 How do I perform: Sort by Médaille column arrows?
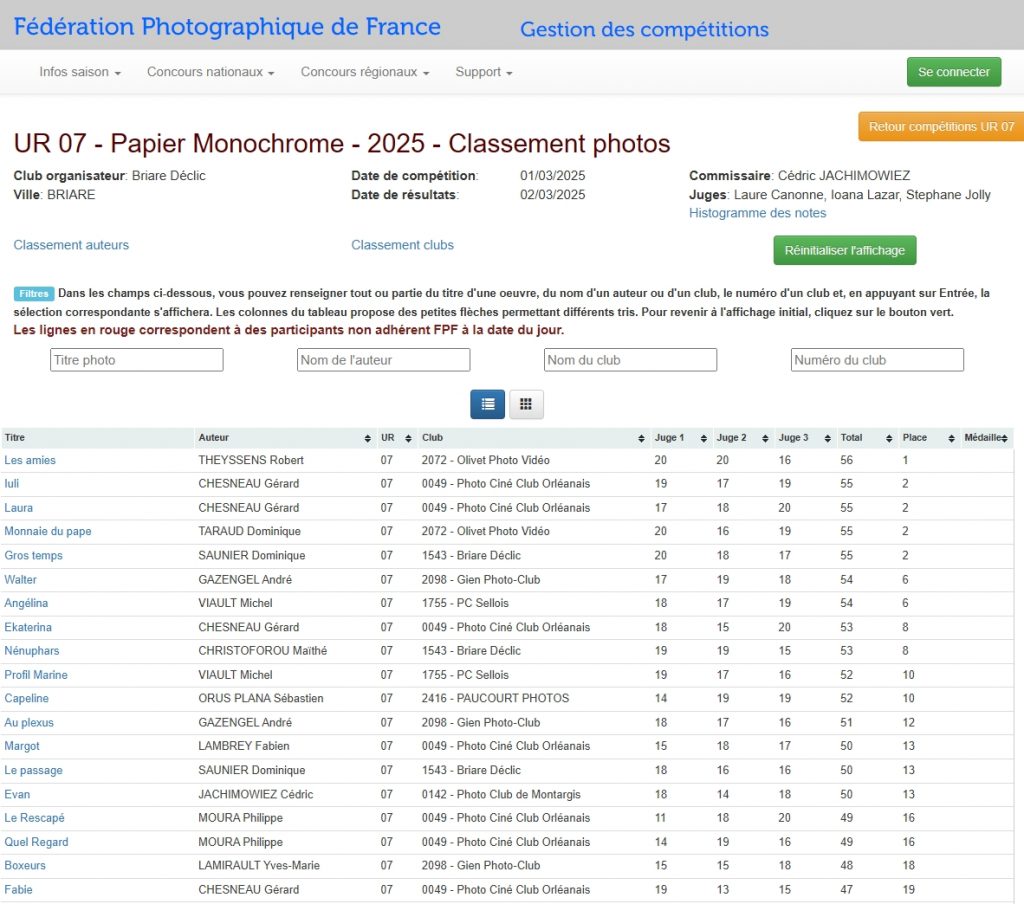click(1005, 438)
